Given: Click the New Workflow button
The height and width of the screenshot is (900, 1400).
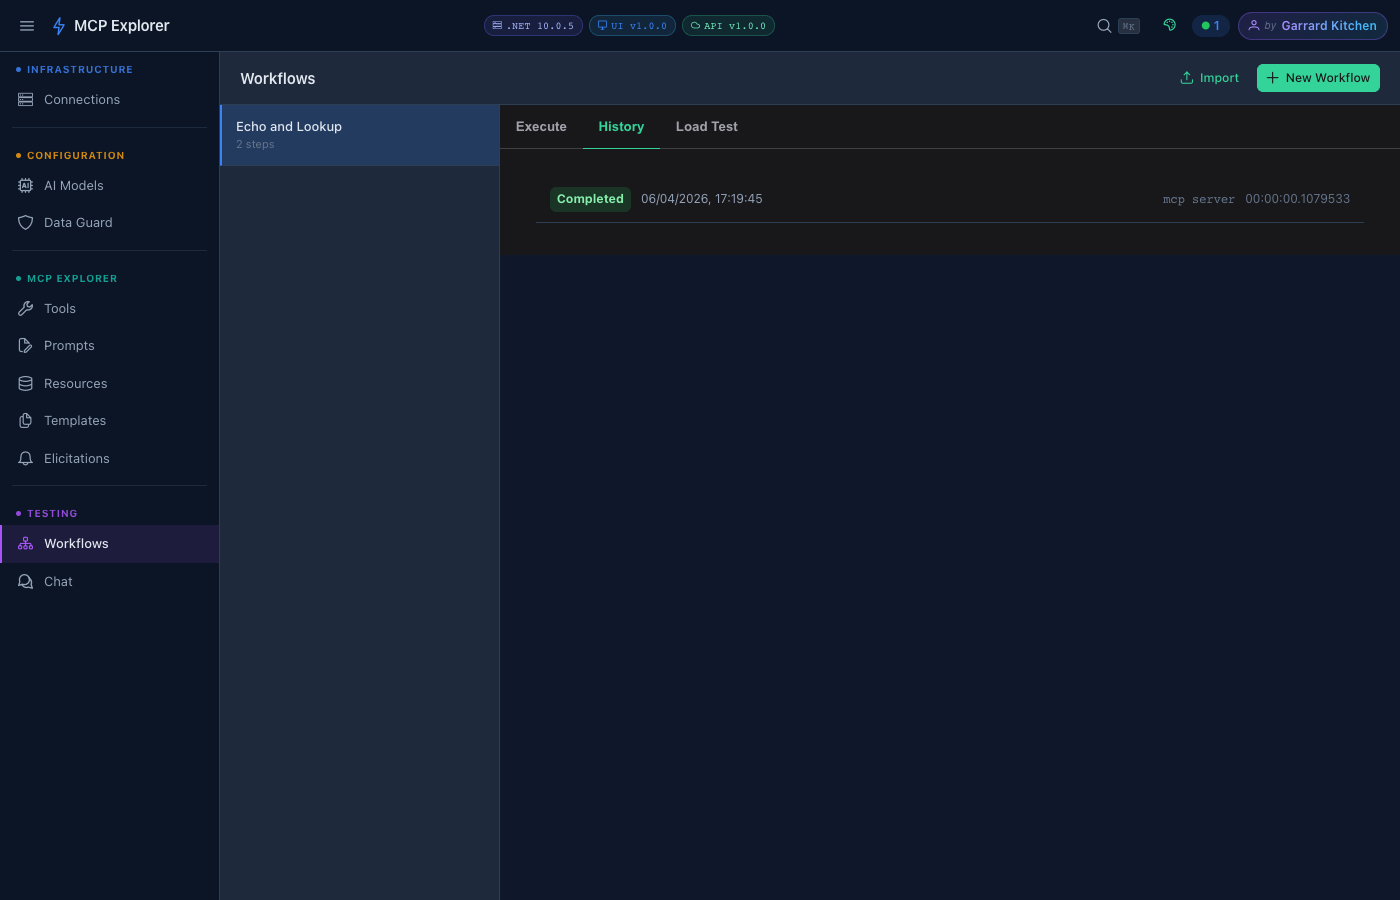Looking at the screenshot, I should point(1318,77).
